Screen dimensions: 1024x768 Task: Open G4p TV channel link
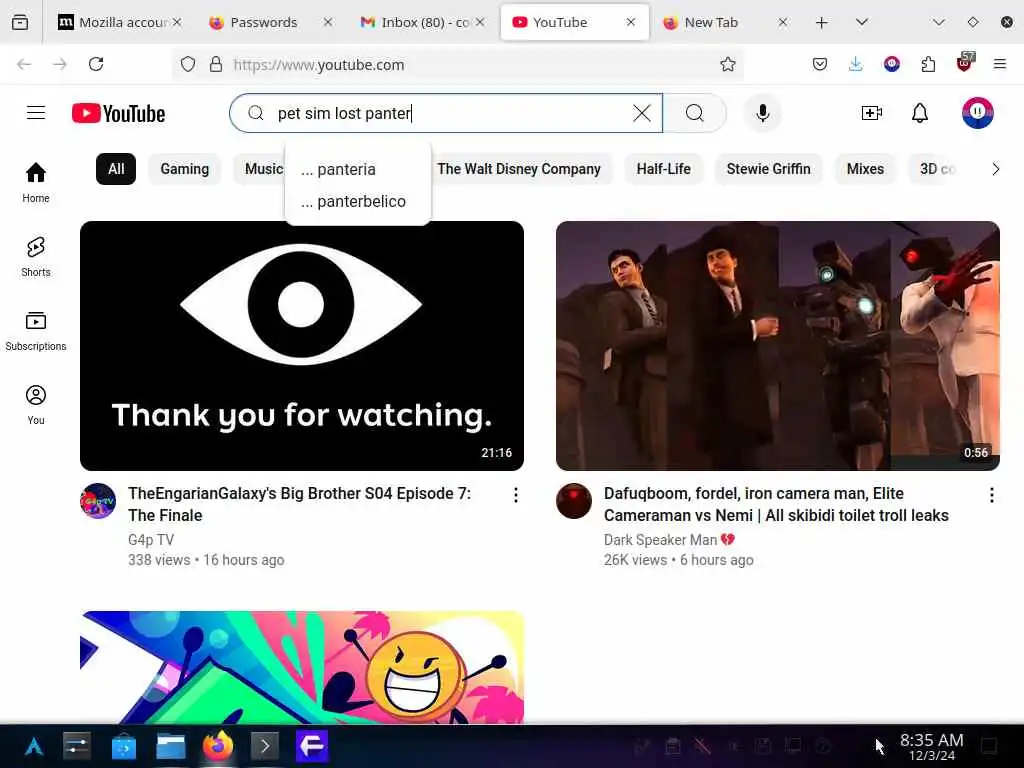pos(151,539)
